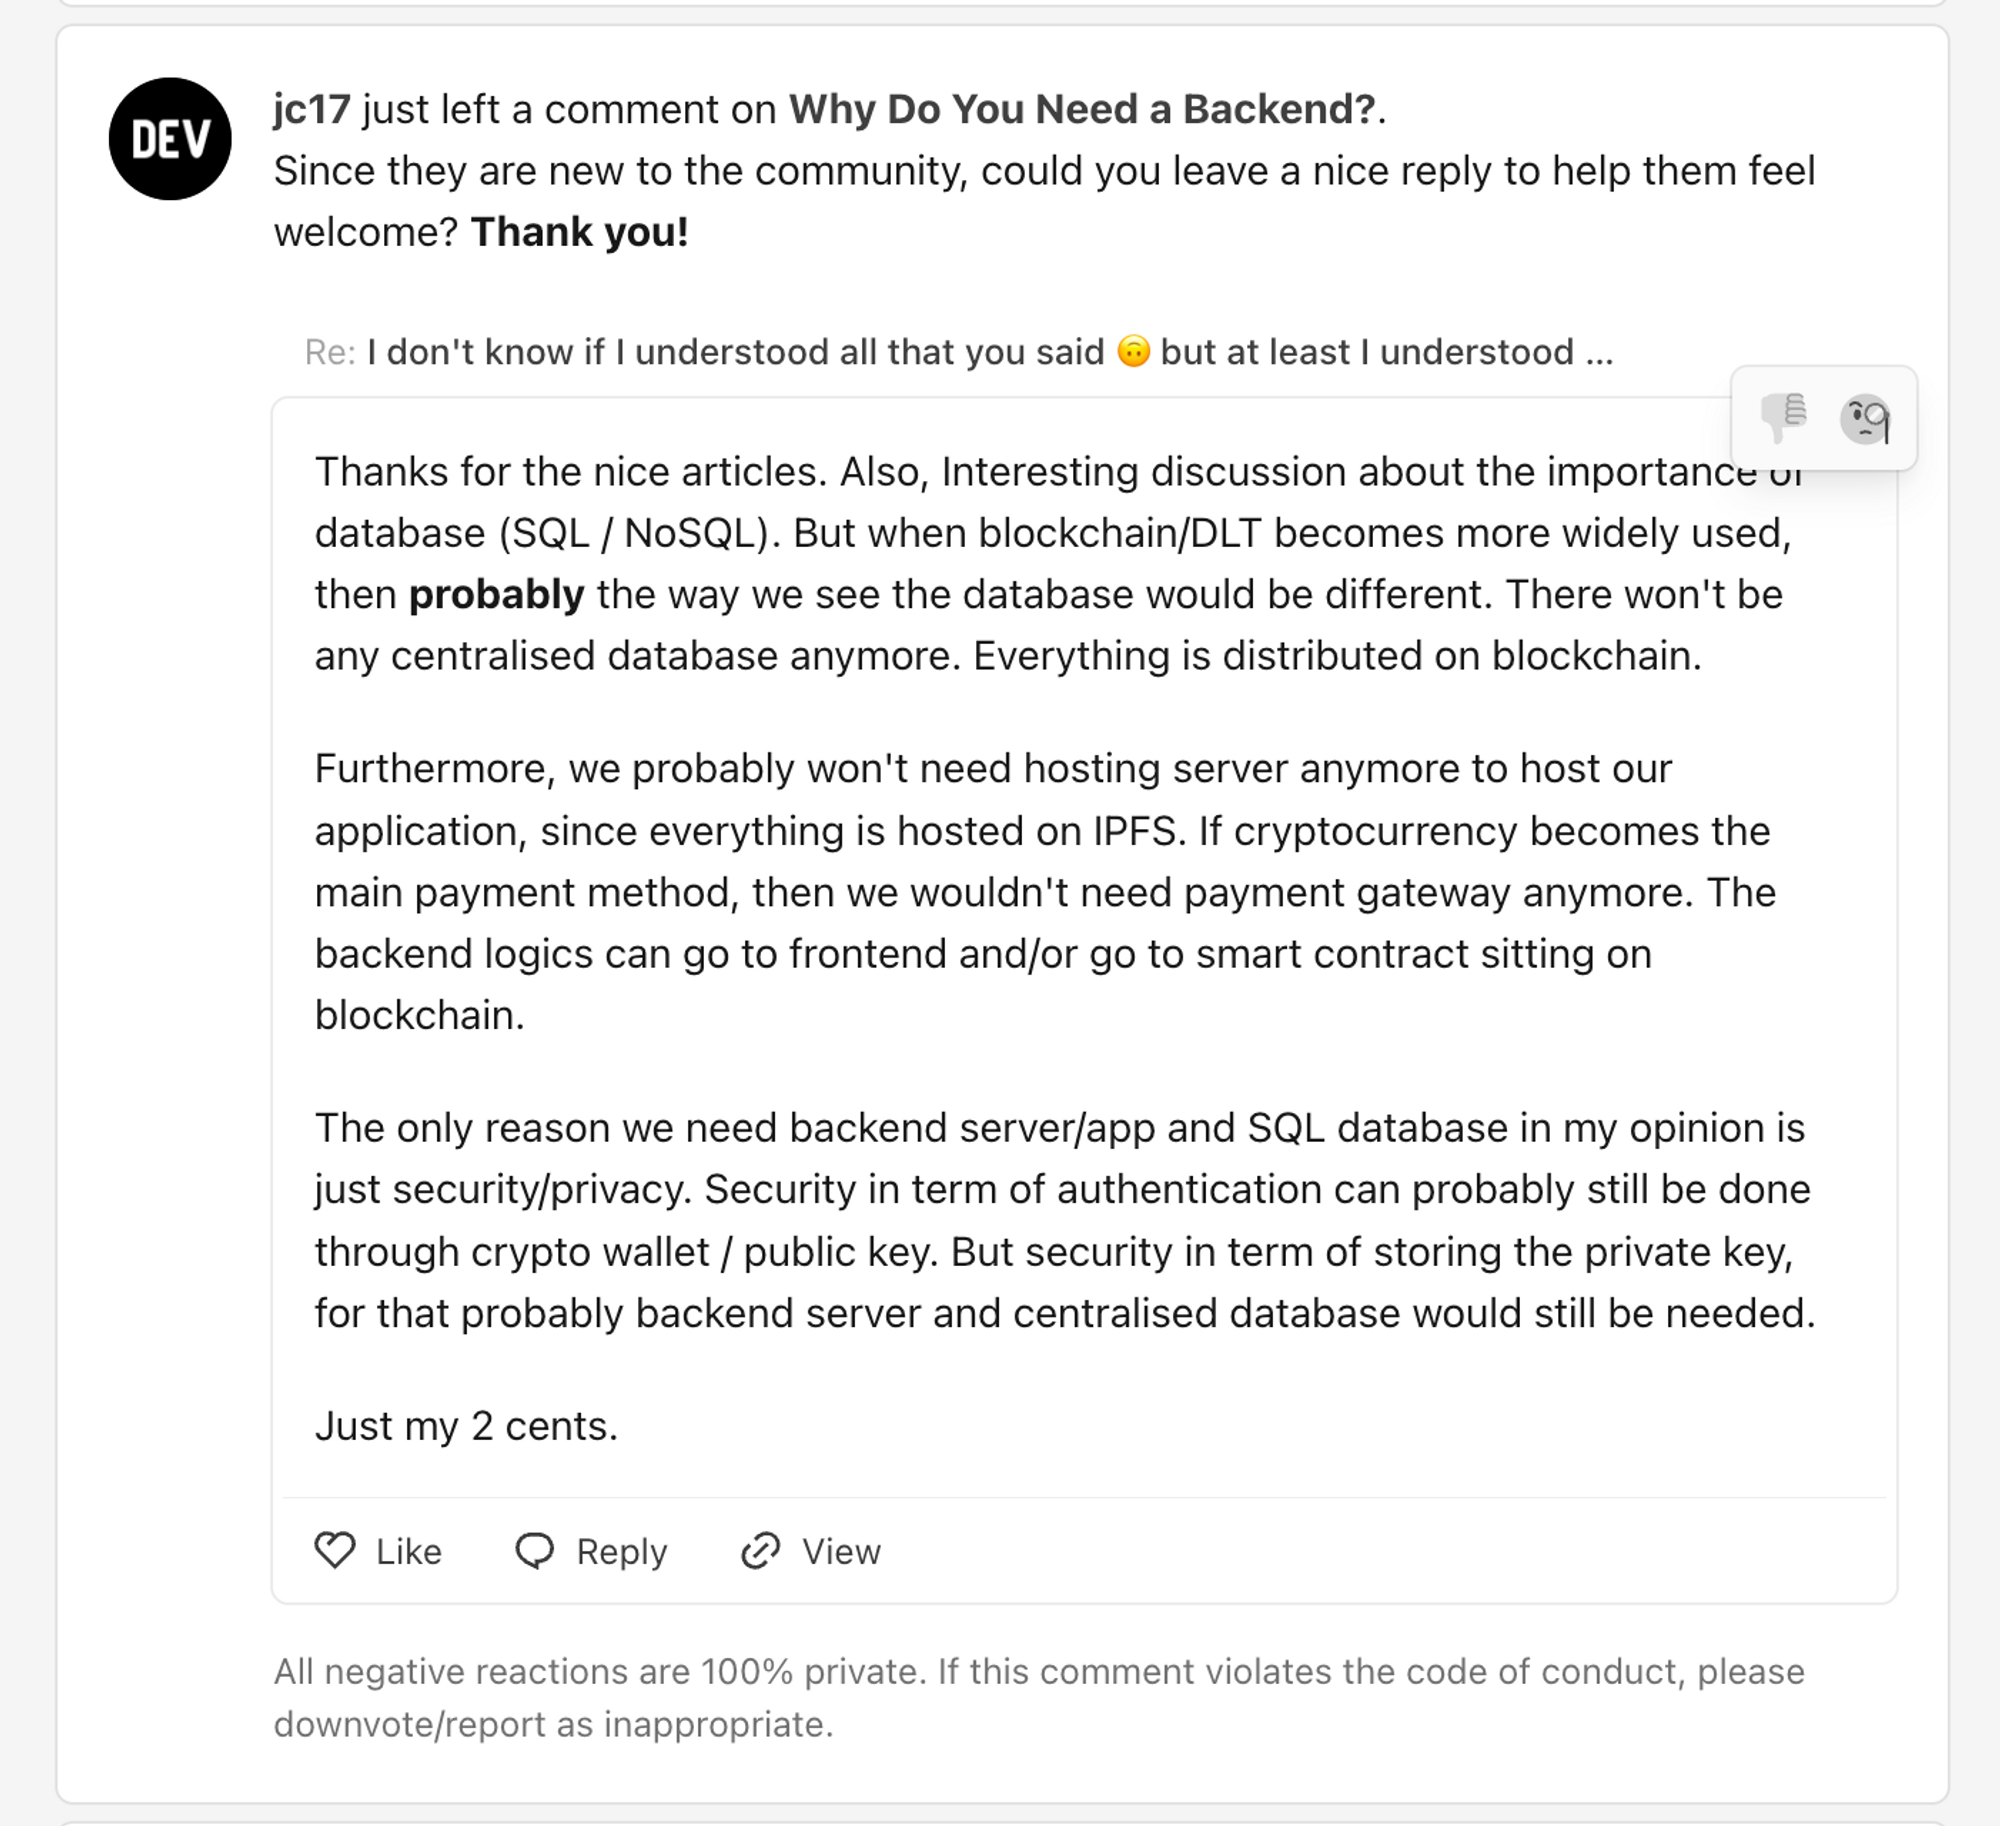Click the line "Just my 2 cents."

pyautogui.click(x=466, y=1425)
